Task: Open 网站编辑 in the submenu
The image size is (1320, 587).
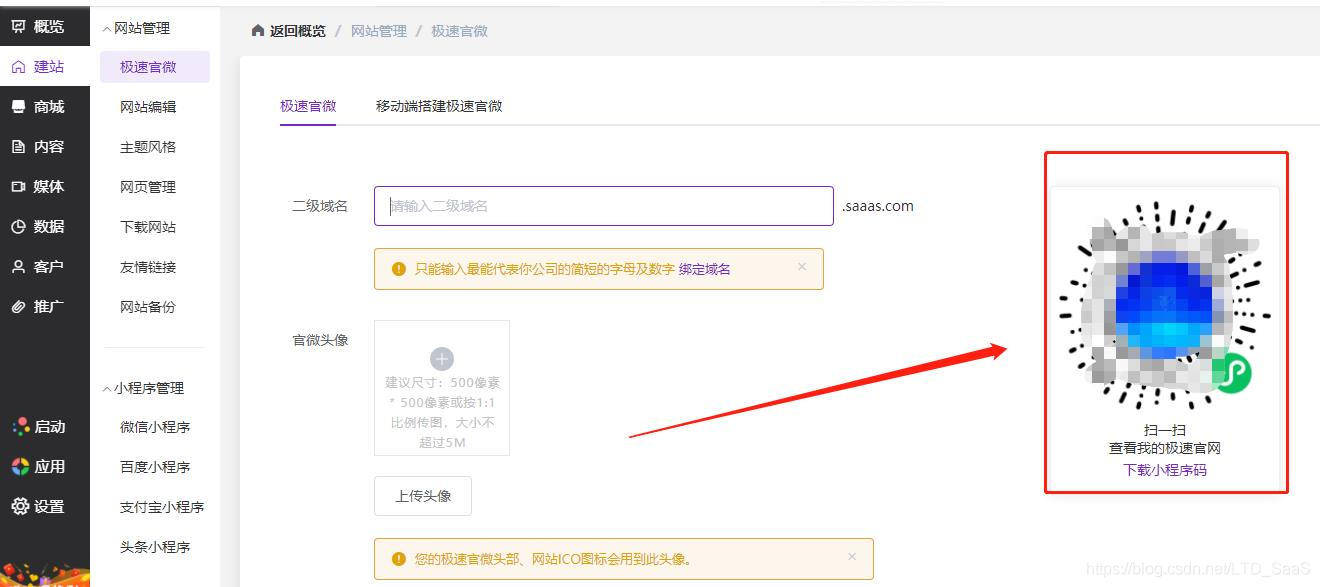Action: (148, 107)
